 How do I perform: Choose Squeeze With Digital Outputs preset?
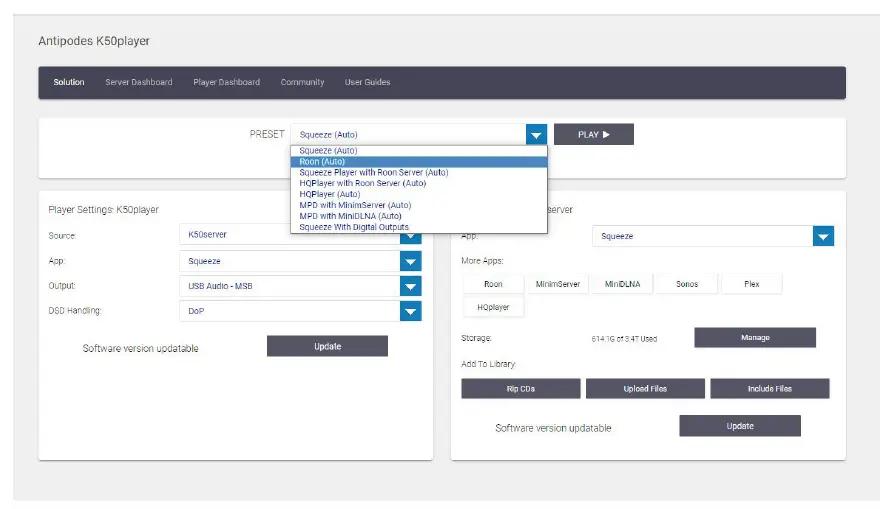click(418, 227)
